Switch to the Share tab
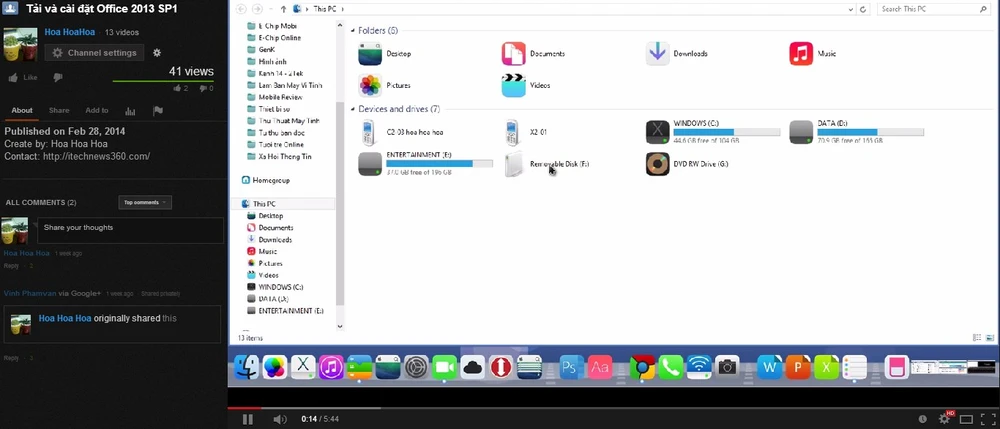Viewport: 1000px width, 429px height. click(59, 111)
